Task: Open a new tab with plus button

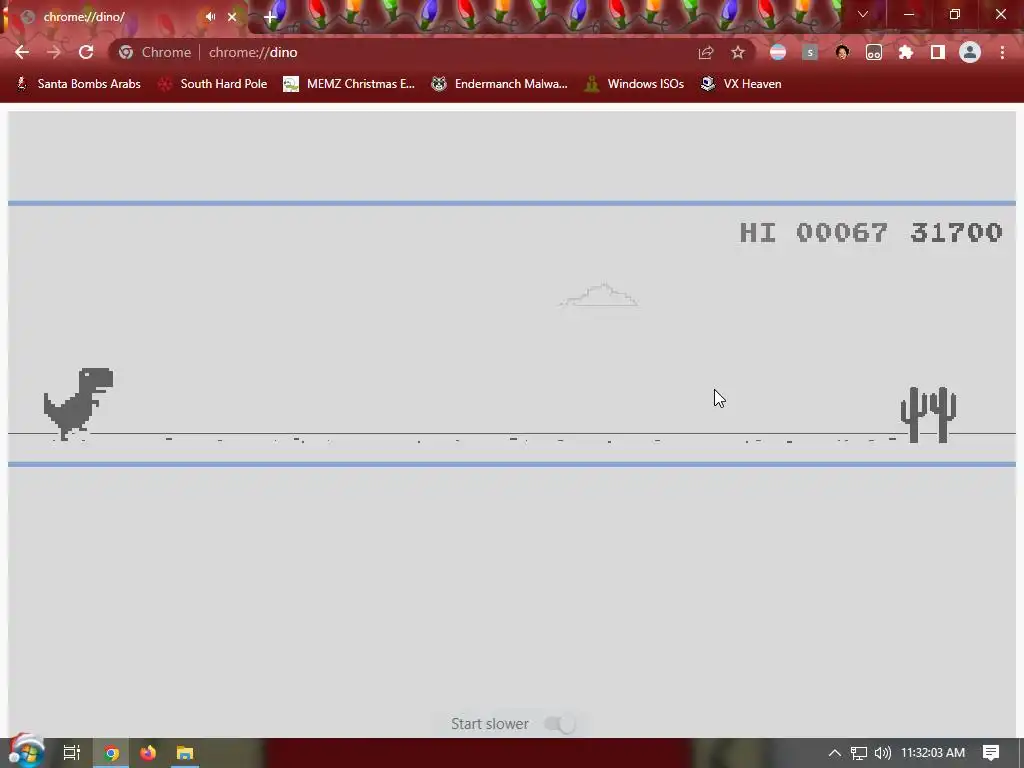Action: (x=270, y=17)
